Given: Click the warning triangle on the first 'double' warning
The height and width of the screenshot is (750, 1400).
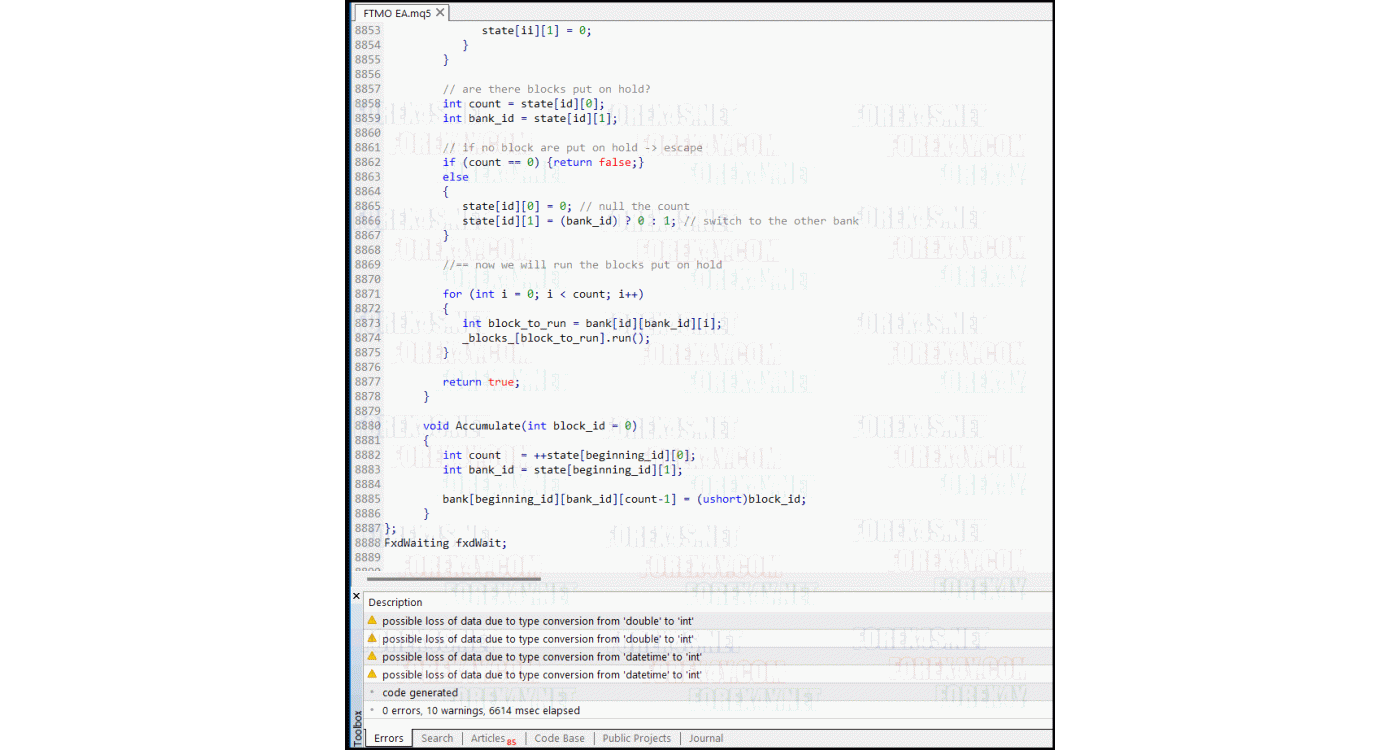Looking at the screenshot, I should click(x=373, y=620).
